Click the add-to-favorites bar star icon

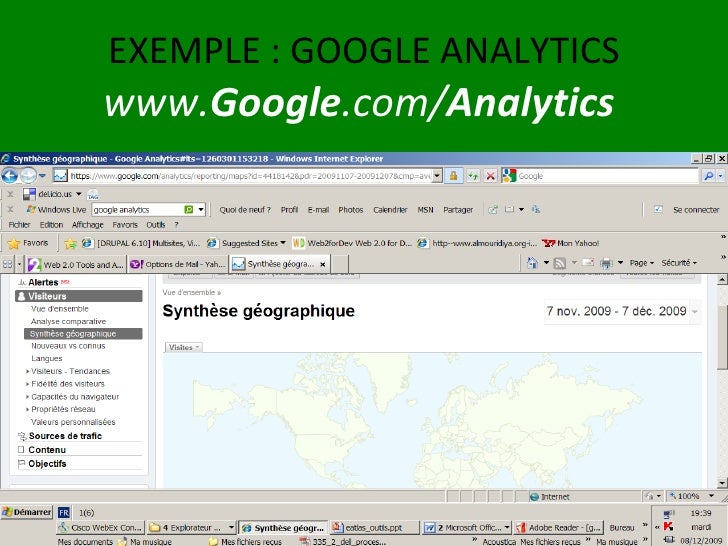(71, 243)
